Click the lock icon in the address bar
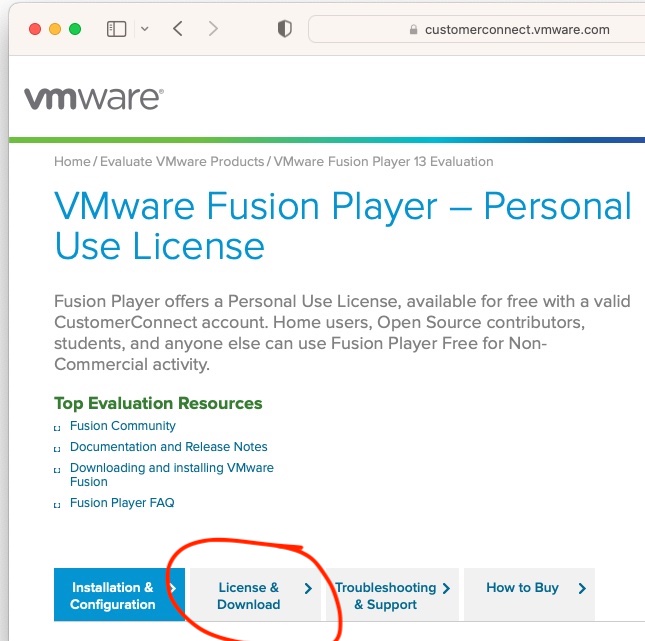Screen dimensions: 645x641 click(x=414, y=30)
